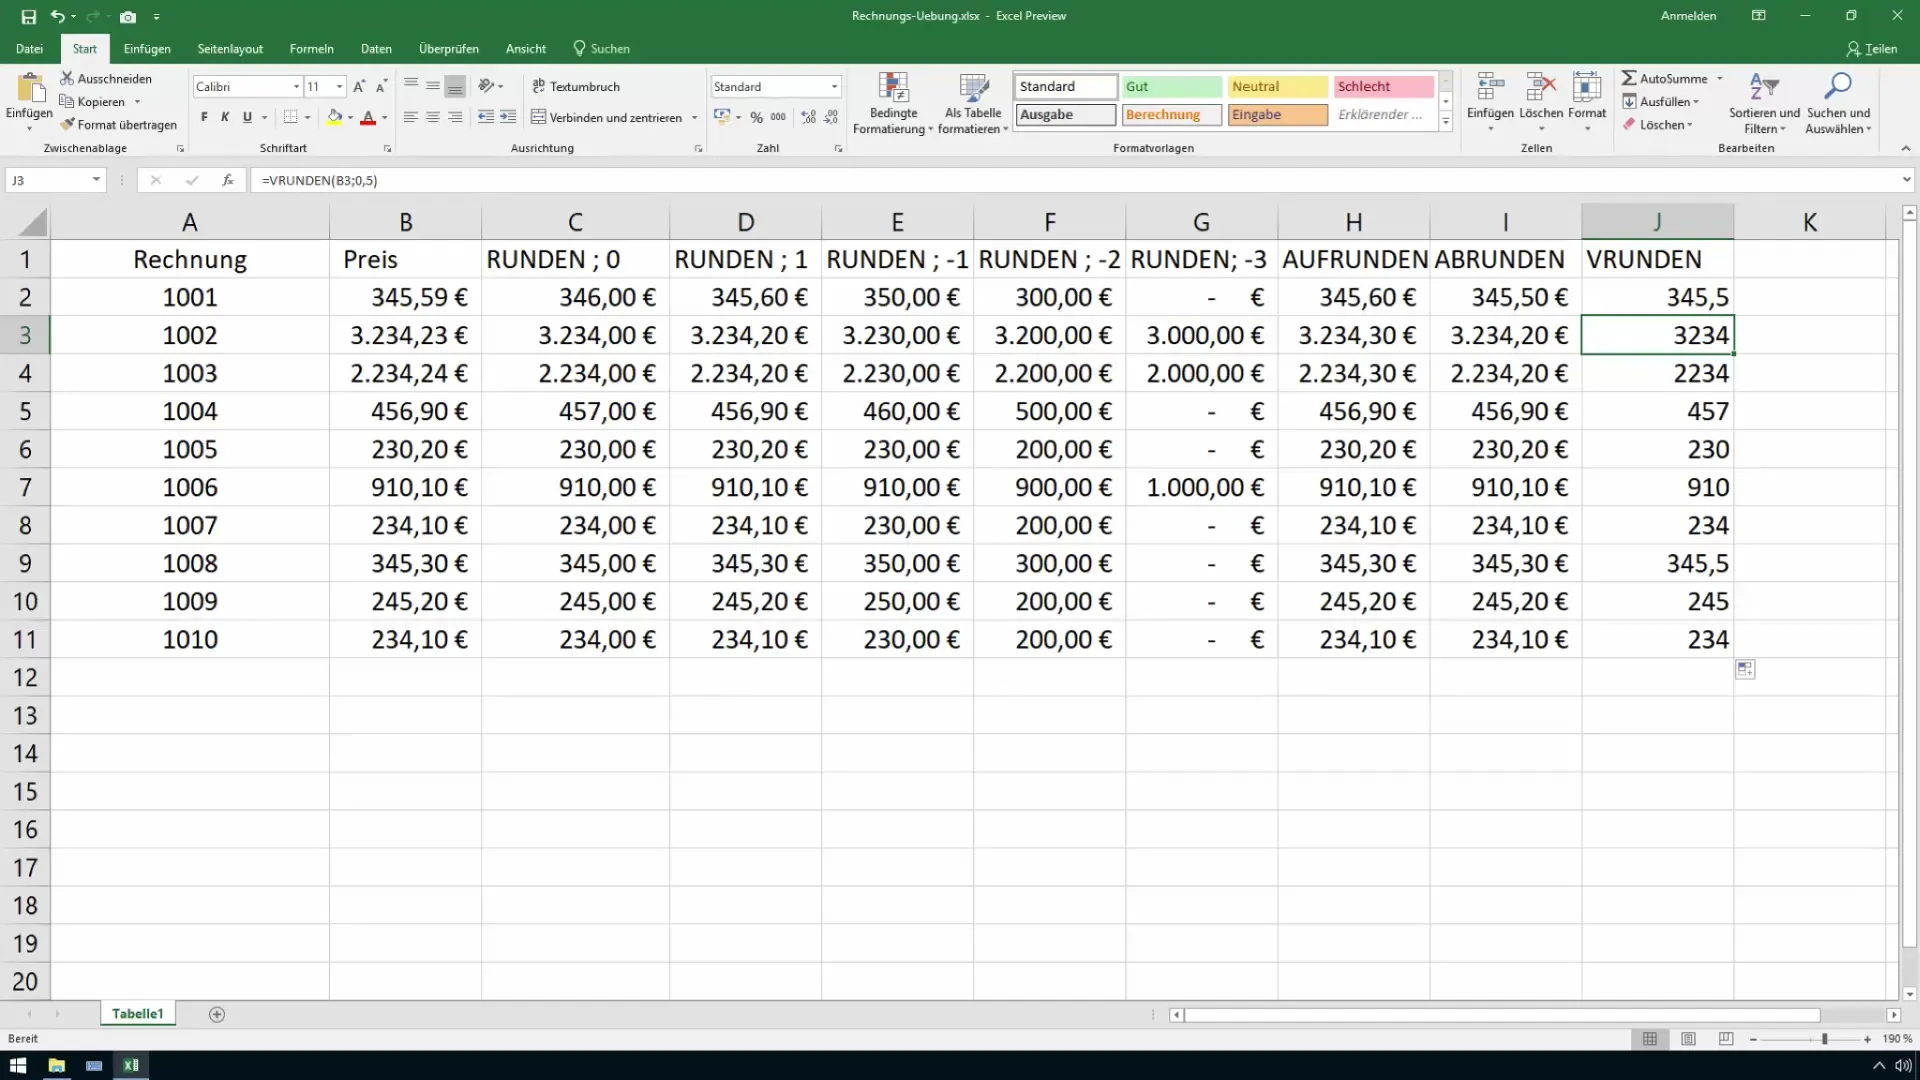
Task: Expand the formula bar
Action: pos(1906,180)
